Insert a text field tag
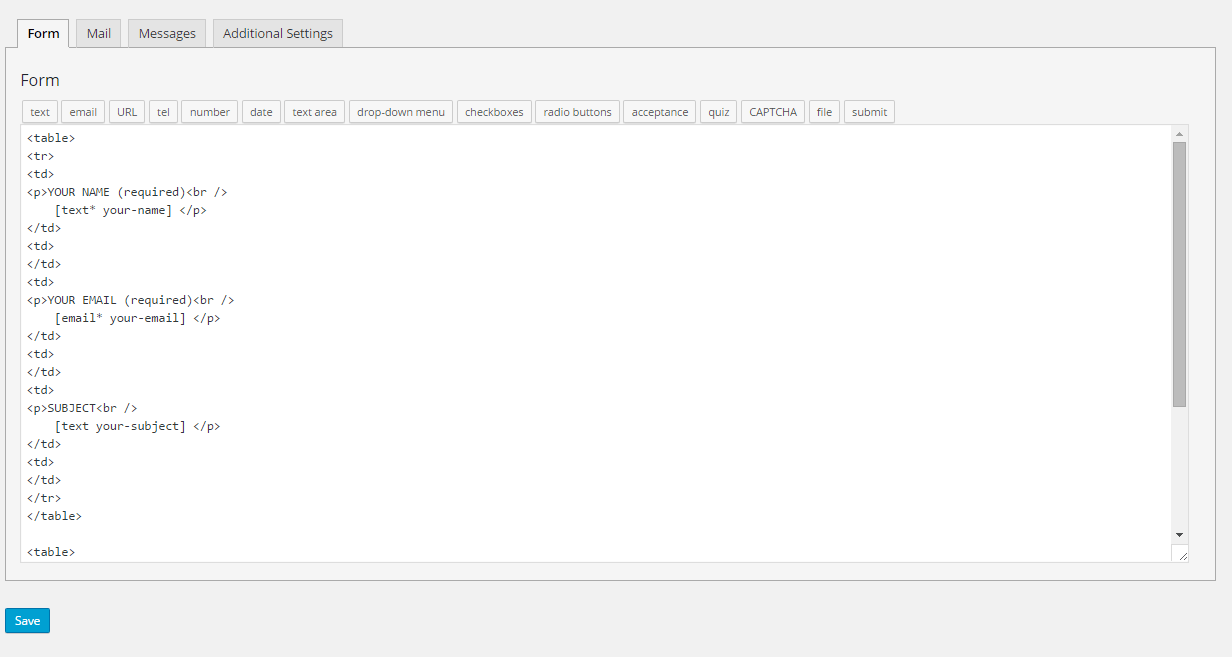Viewport: 1232px width, 657px height. (x=39, y=111)
